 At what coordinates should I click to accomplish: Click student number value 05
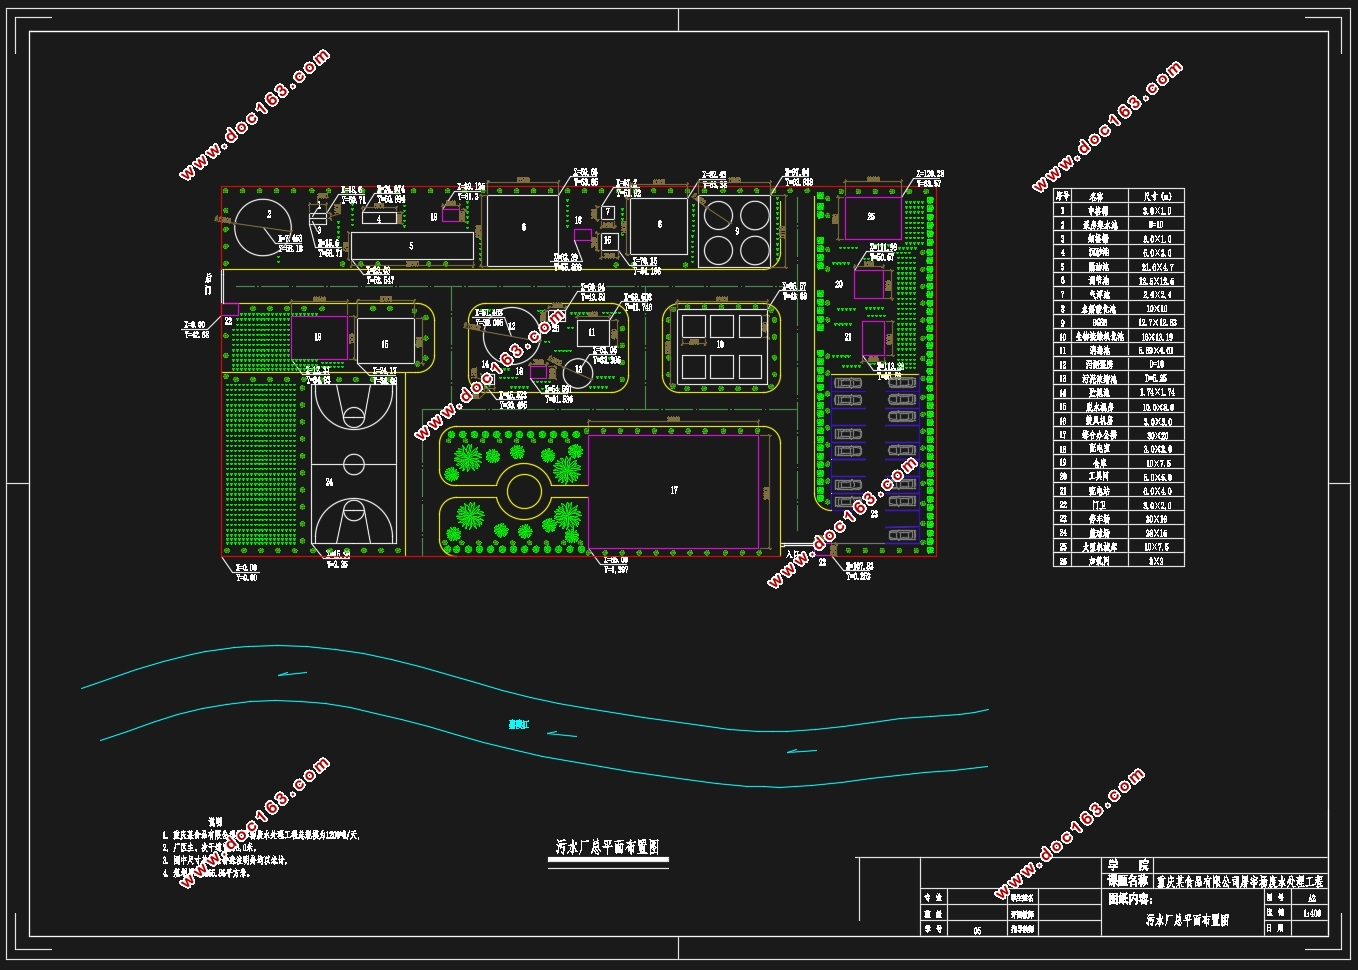977,930
